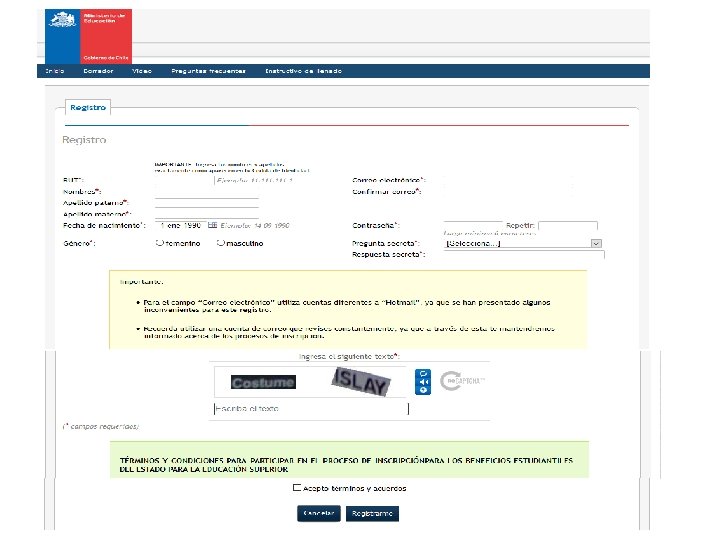This screenshot has width=720, height=540.
Task: Click the reCAPTCHA logo
Action: coord(461,381)
